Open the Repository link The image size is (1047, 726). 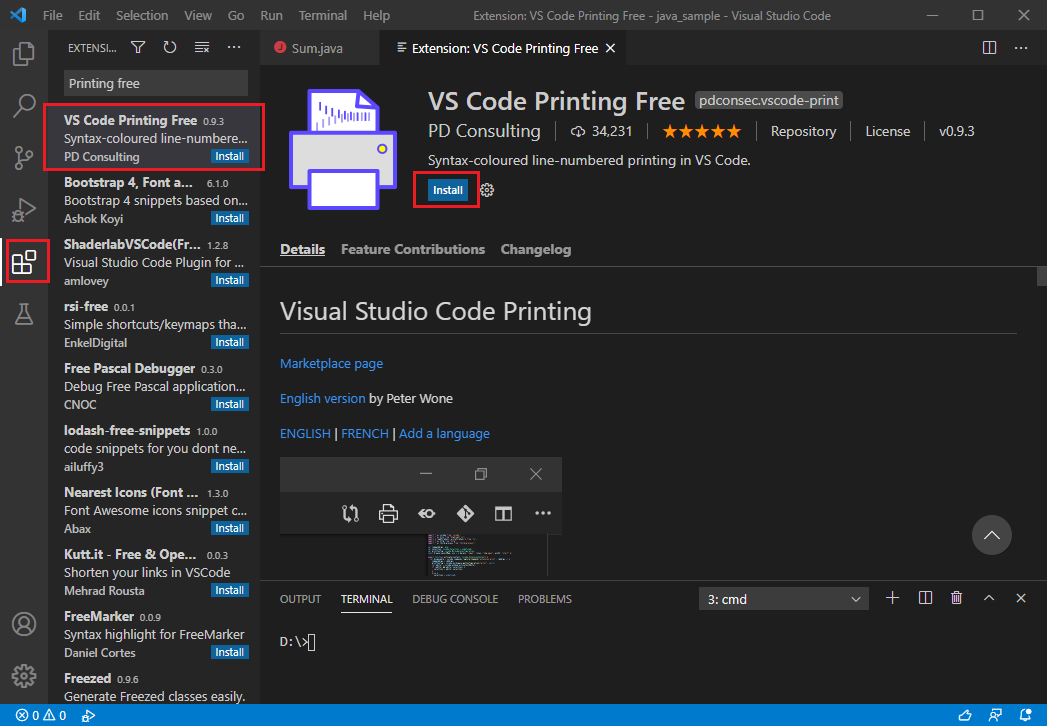(x=803, y=132)
